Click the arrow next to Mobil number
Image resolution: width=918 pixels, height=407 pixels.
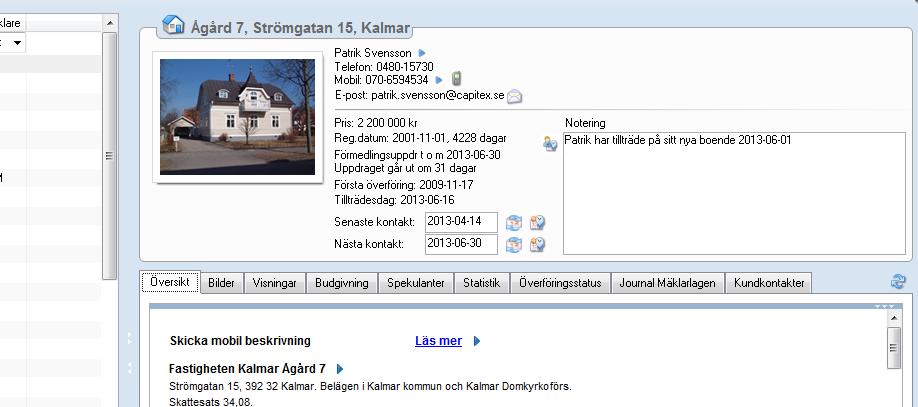click(x=439, y=80)
